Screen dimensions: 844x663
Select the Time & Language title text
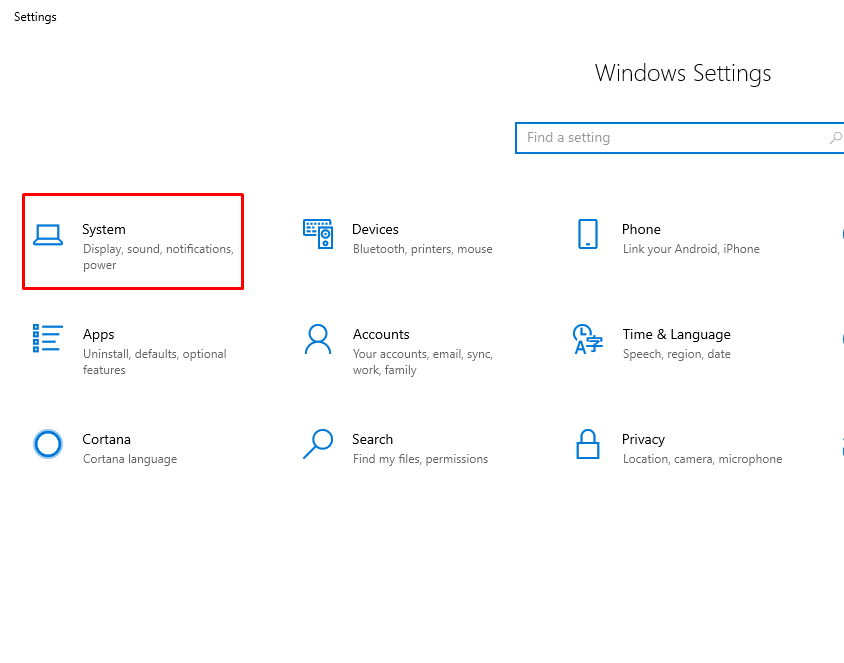click(676, 335)
